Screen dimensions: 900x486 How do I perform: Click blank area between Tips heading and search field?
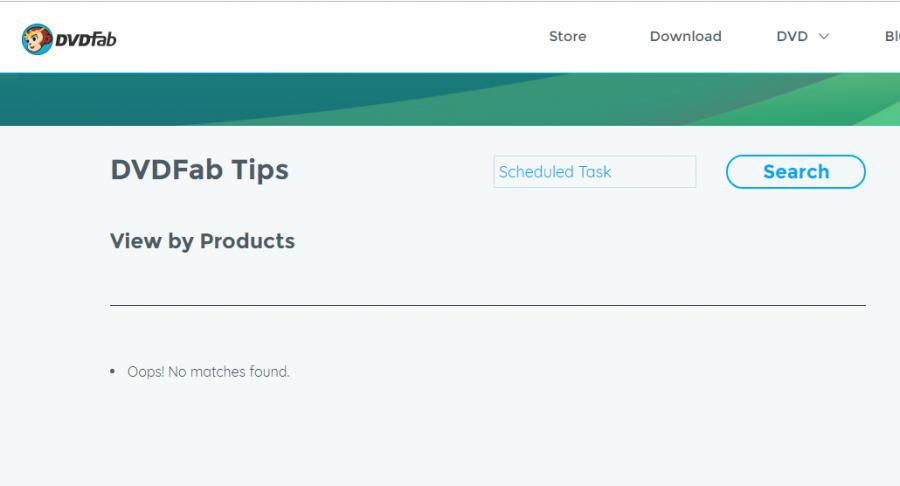tap(390, 171)
